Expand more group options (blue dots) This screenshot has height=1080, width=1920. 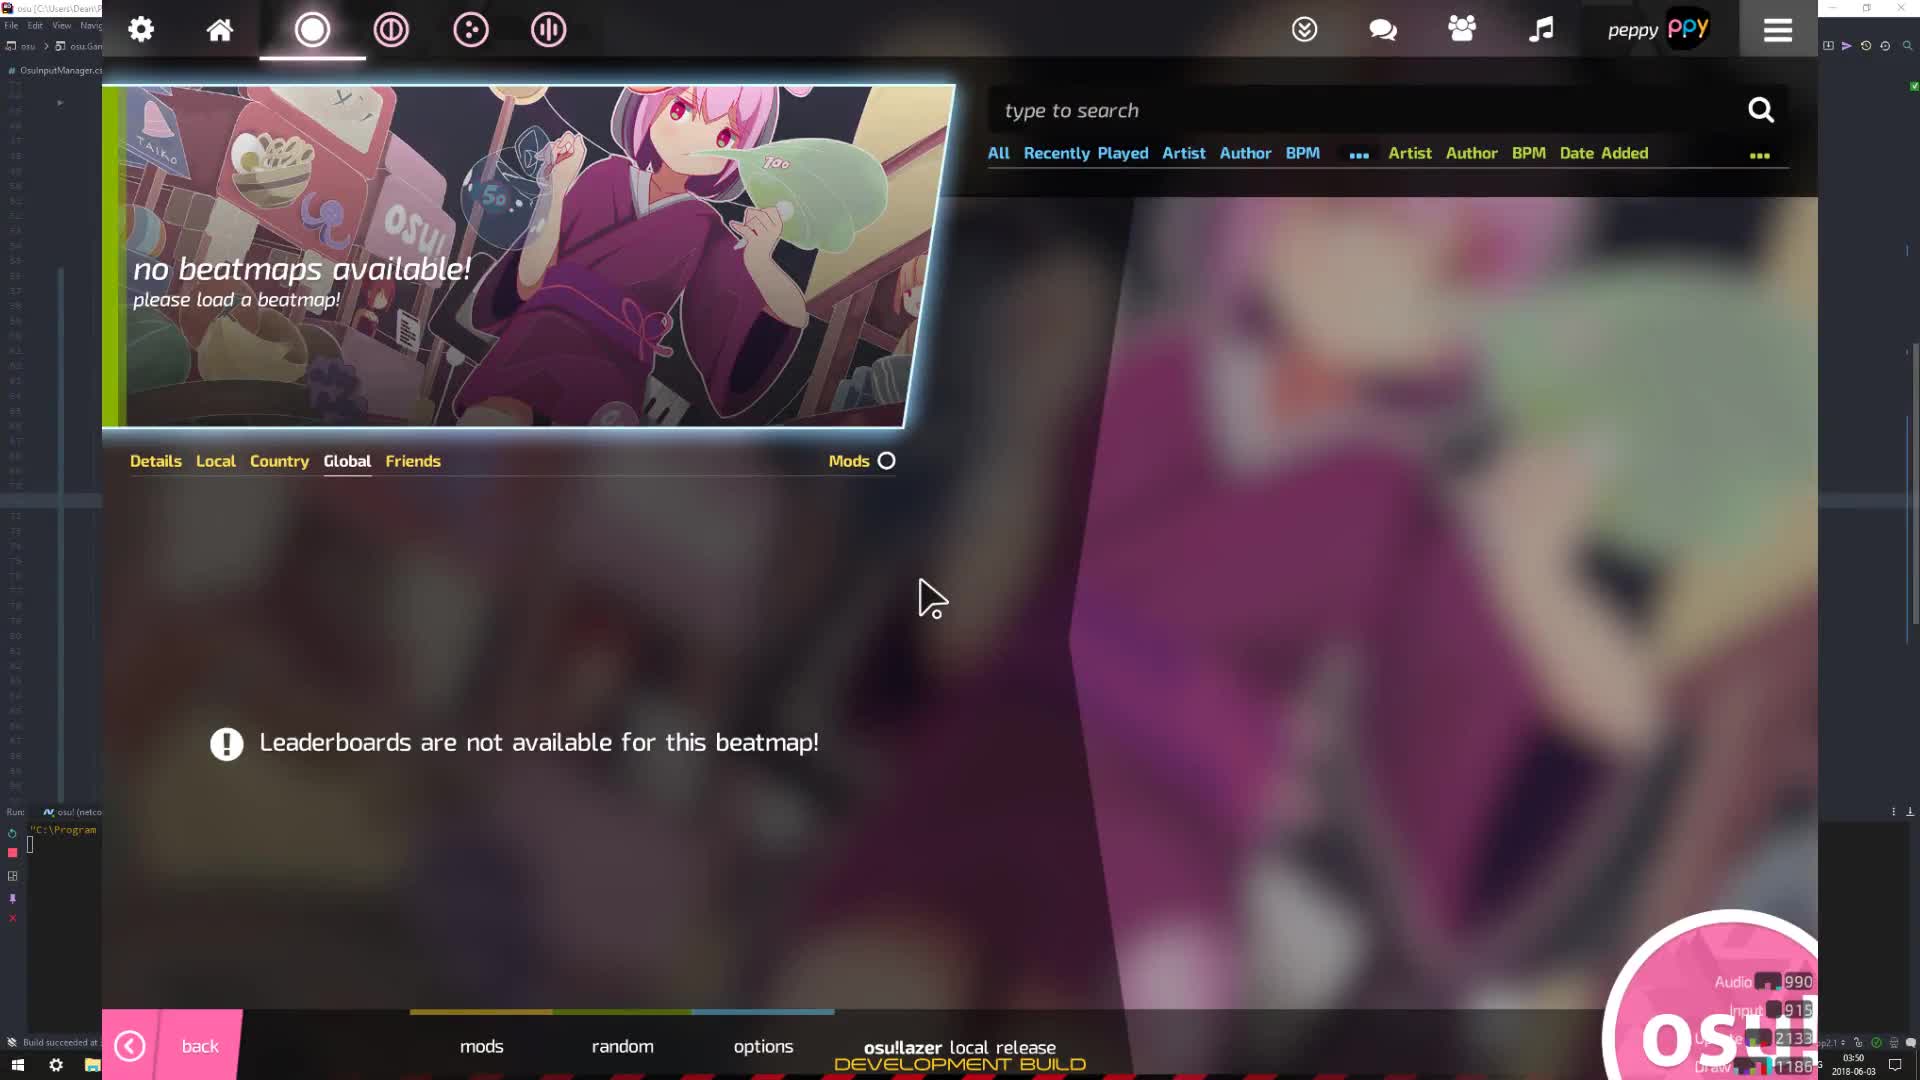[x=1358, y=155]
